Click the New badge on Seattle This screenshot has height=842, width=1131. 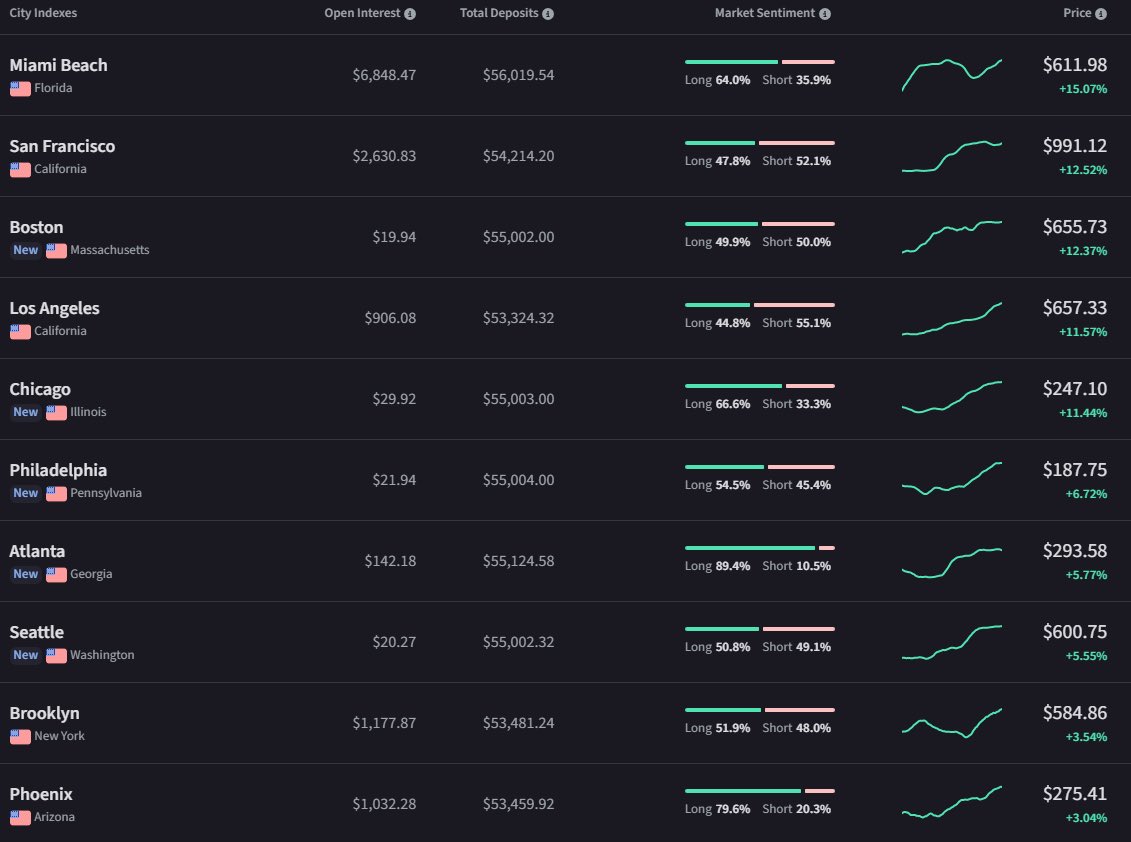[x=25, y=655]
